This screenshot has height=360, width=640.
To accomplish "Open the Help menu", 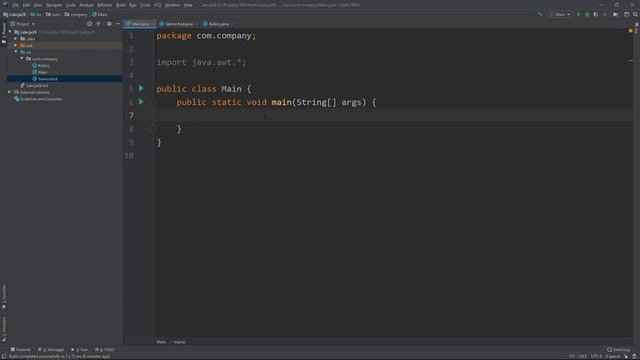I will point(188,5).
